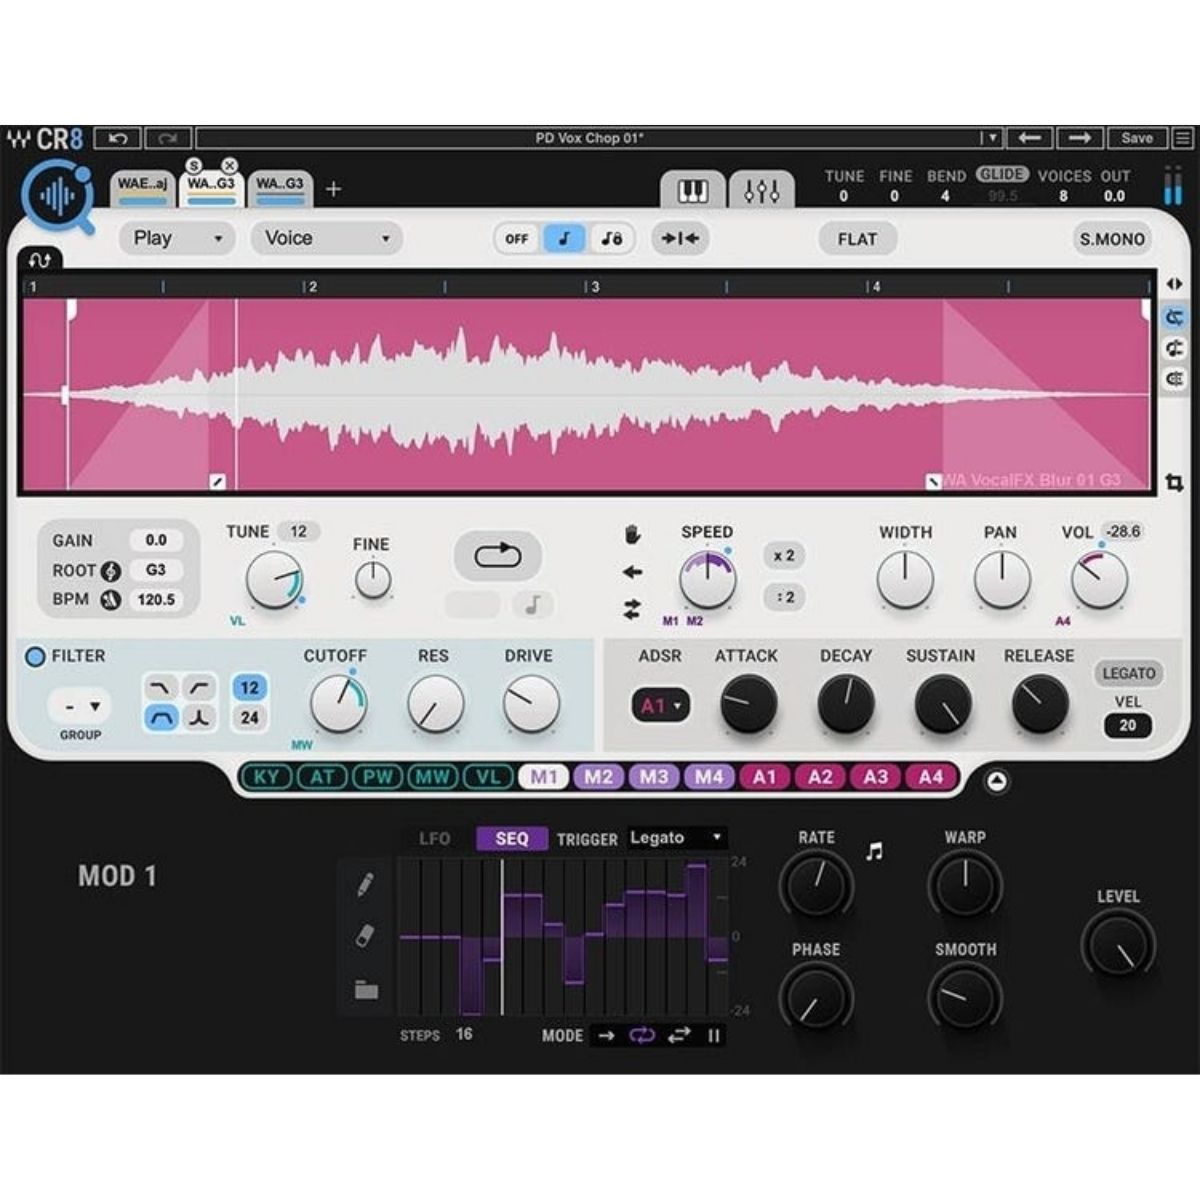Click the FLAT button
Screen dimensions: 1200x1200
click(856, 238)
